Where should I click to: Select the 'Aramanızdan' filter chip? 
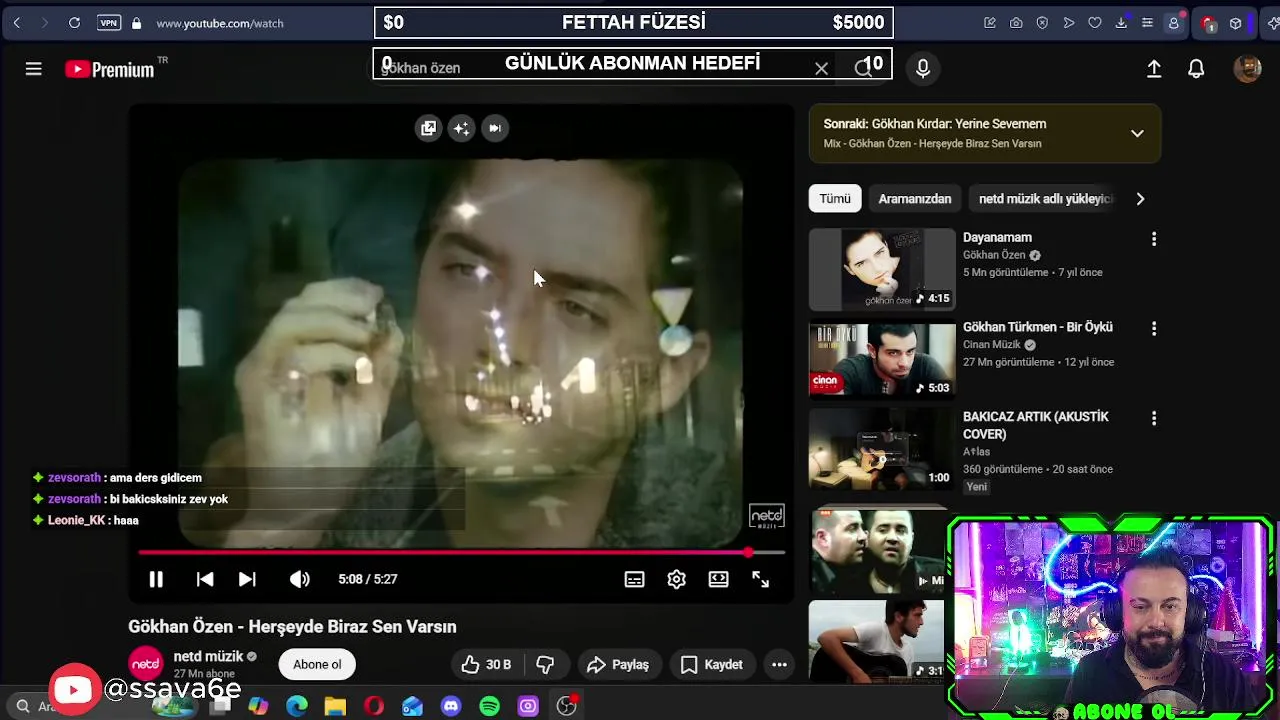915,199
